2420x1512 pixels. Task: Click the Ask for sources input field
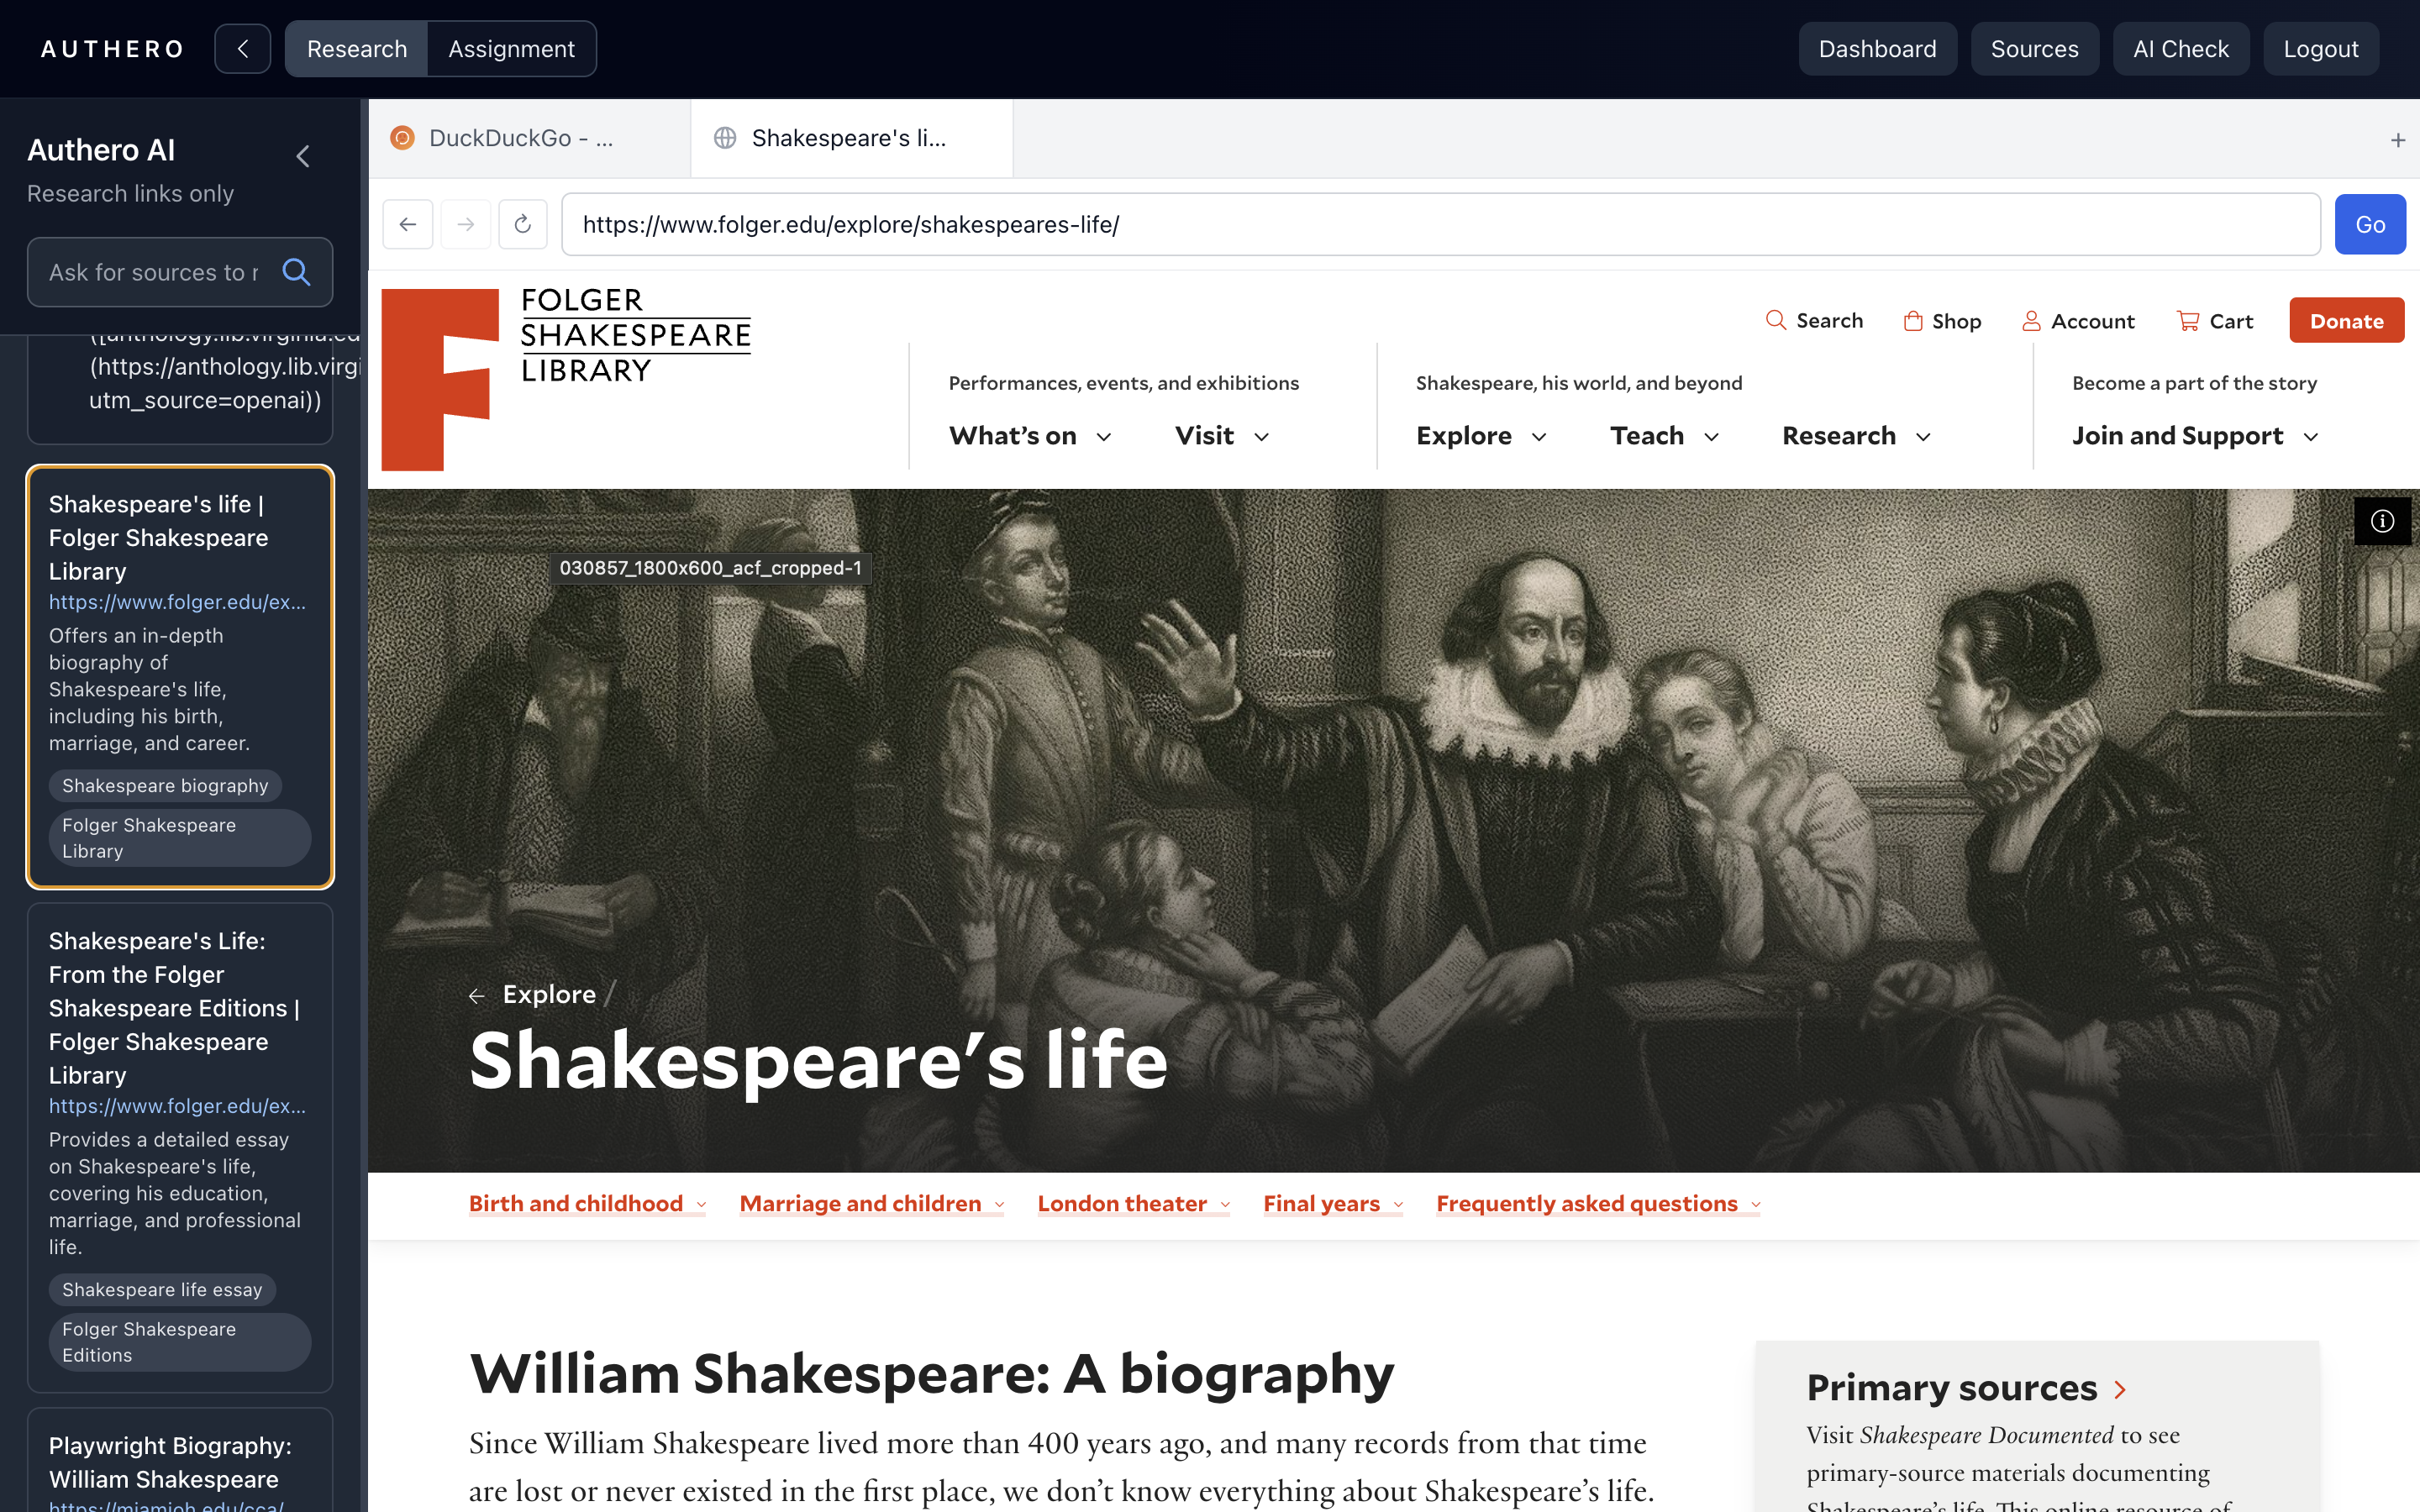point(155,272)
